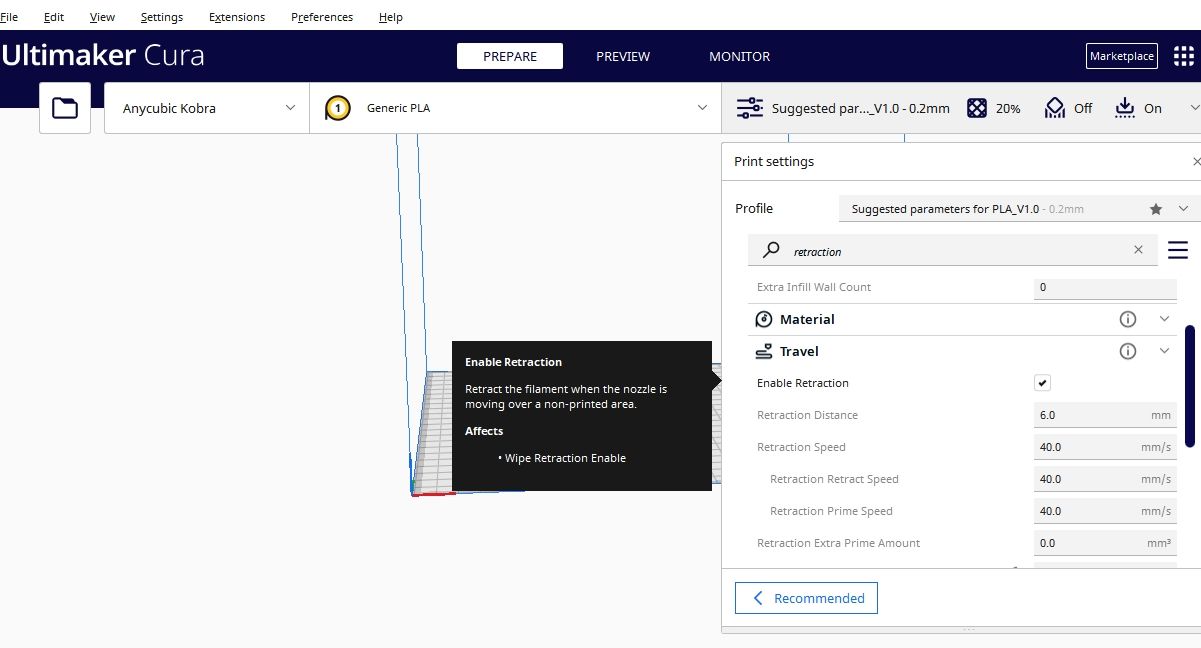
Task: Click the Retraction Retract Speed label
Action: click(834, 479)
